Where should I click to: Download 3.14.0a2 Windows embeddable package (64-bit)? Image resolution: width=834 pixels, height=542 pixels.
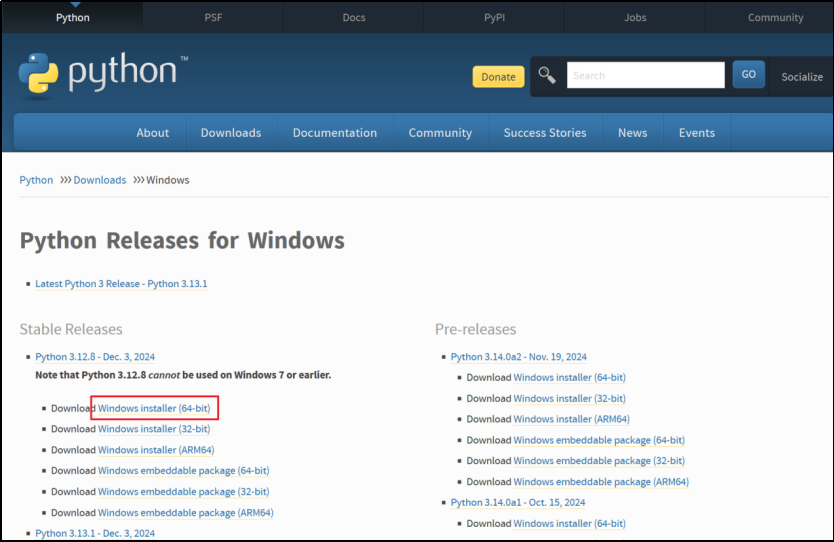(x=599, y=440)
